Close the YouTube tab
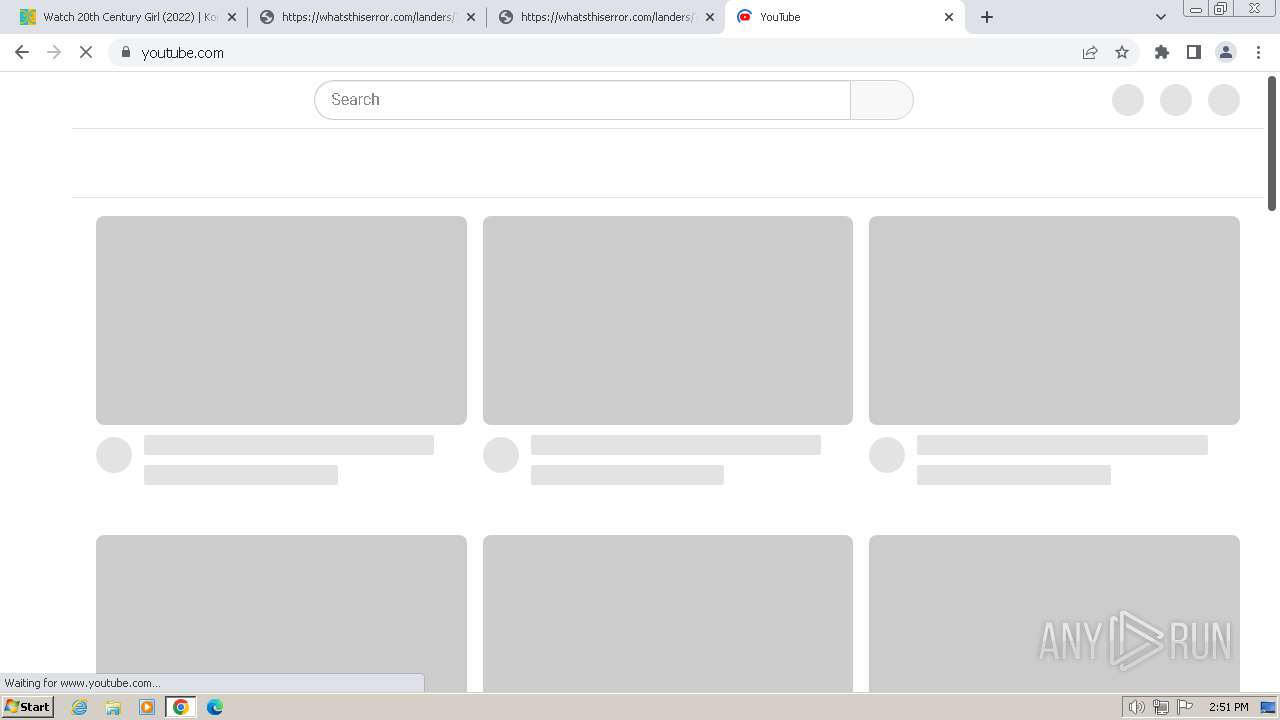Viewport: 1280px width, 720px height. (x=949, y=17)
